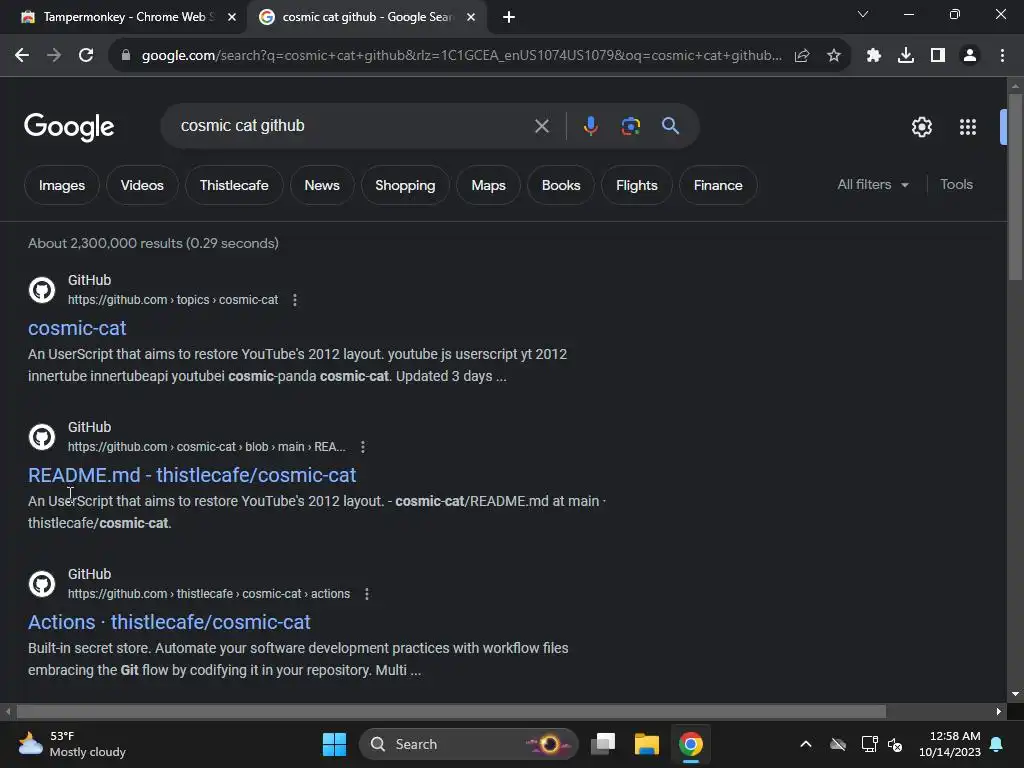The width and height of the screenshot is (1024, 768).
Task: Search by image with Google Lens
Action: 631,126
